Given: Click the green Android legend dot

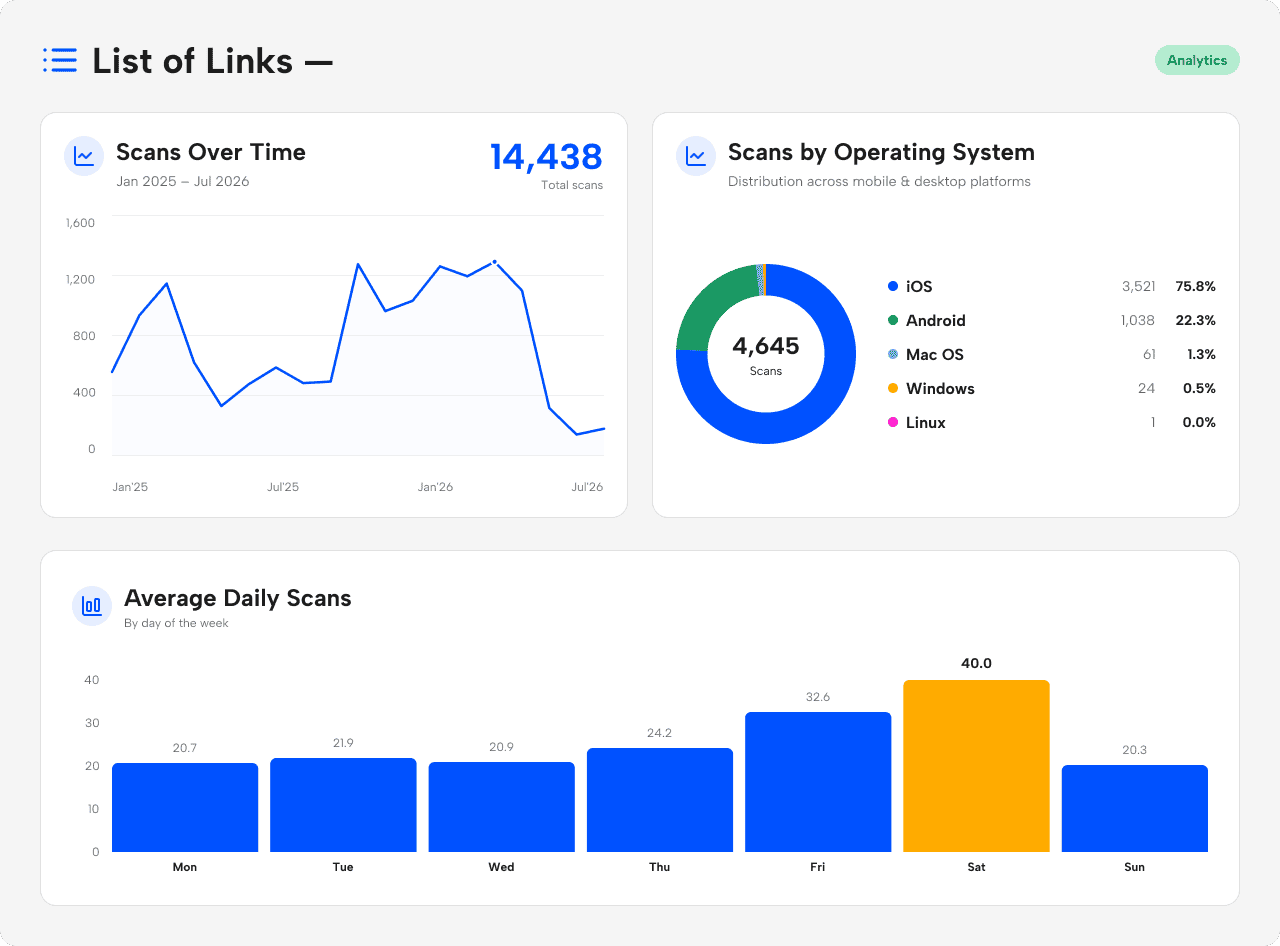Looking at the screenshot, I should (893, 320).
